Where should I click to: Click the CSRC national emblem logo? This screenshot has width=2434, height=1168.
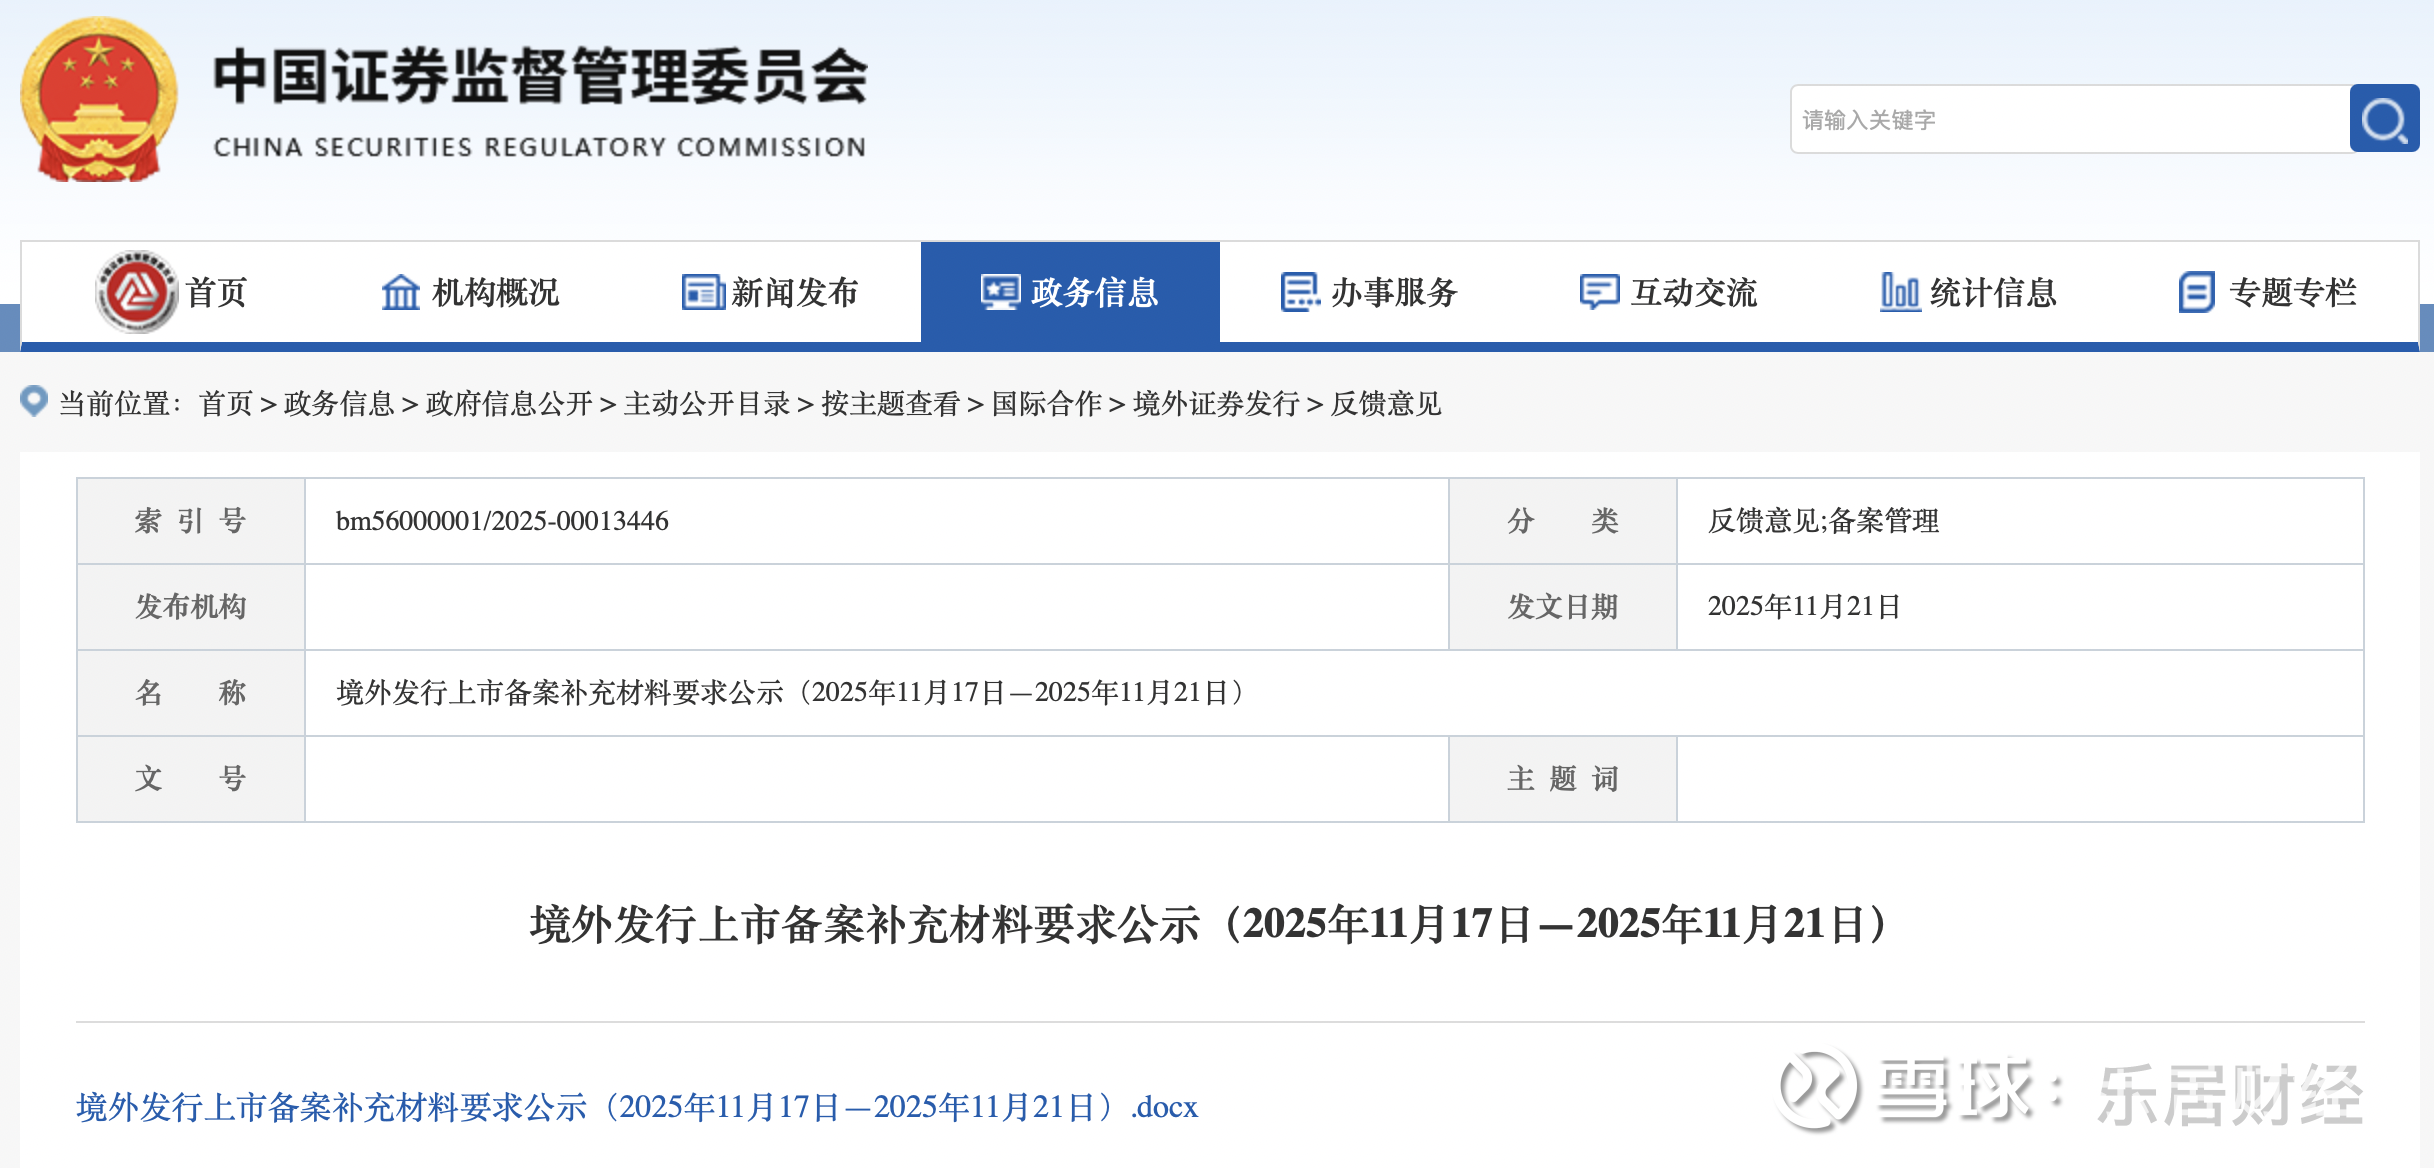99,100
